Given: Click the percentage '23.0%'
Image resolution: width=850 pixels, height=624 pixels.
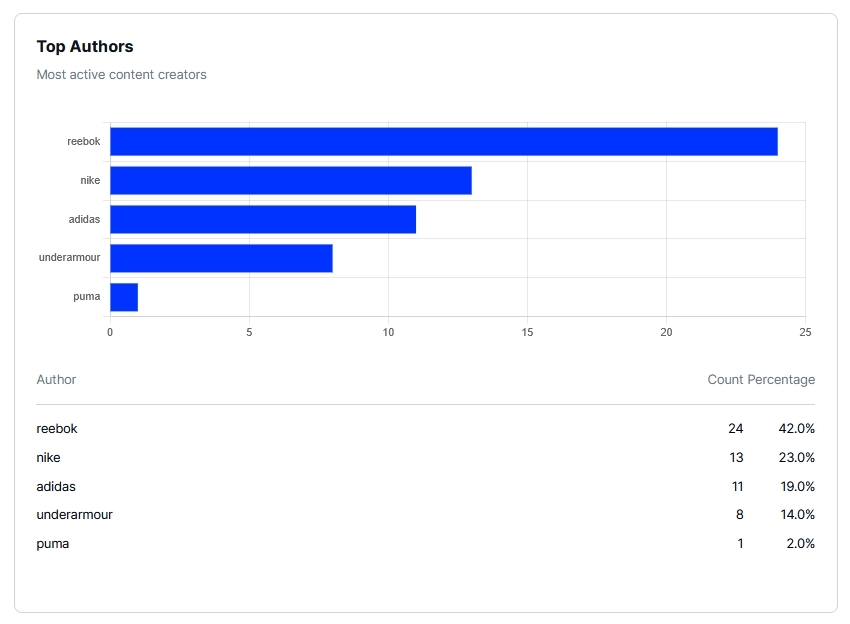Looking at the screenshot, I should [797, 458].
